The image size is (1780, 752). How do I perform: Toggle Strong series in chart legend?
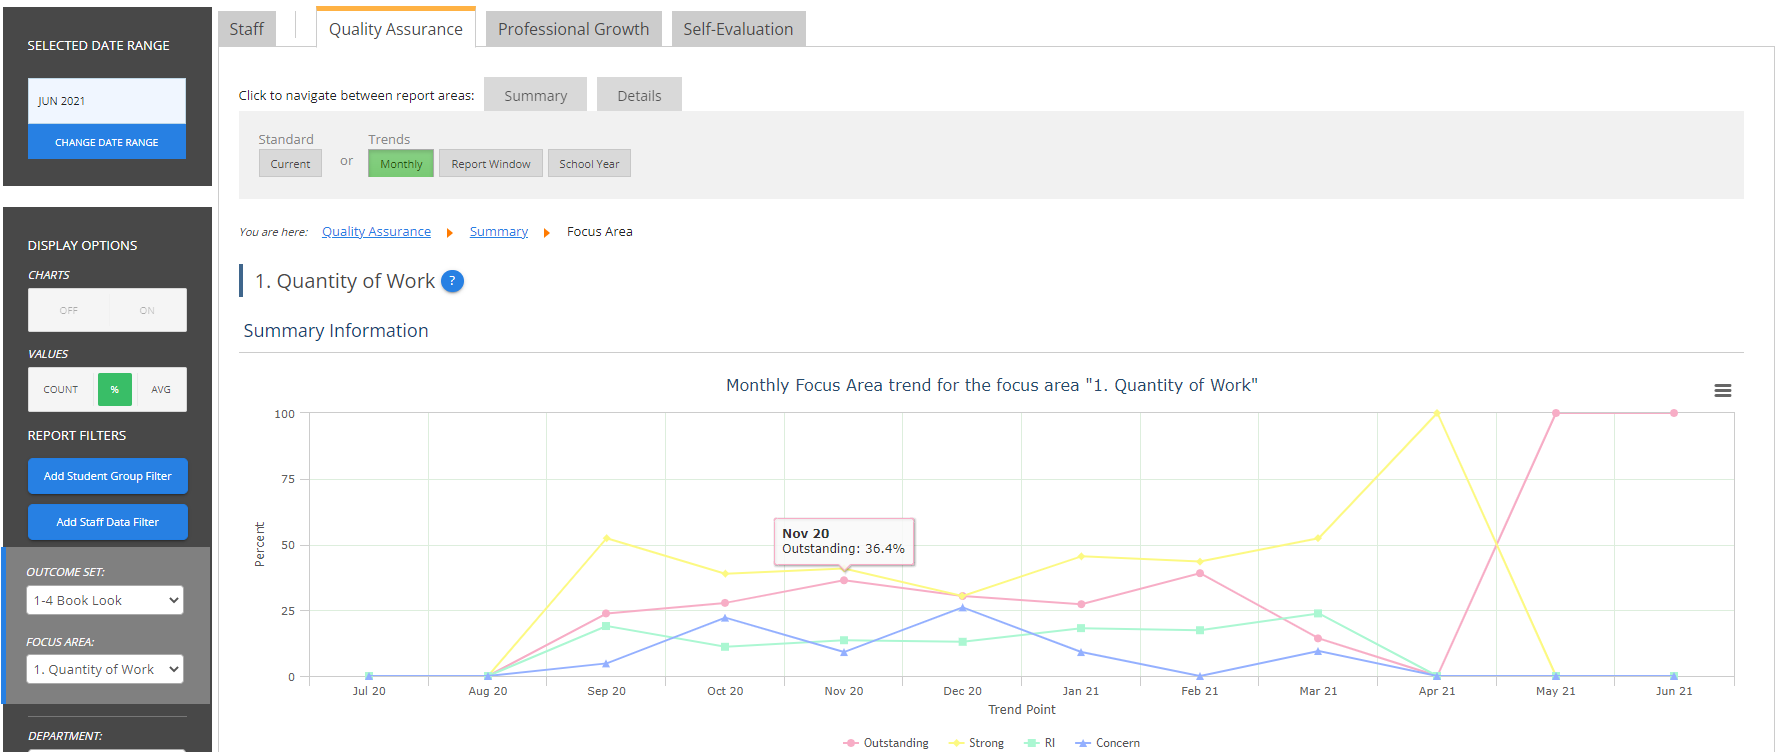point(977,743)
